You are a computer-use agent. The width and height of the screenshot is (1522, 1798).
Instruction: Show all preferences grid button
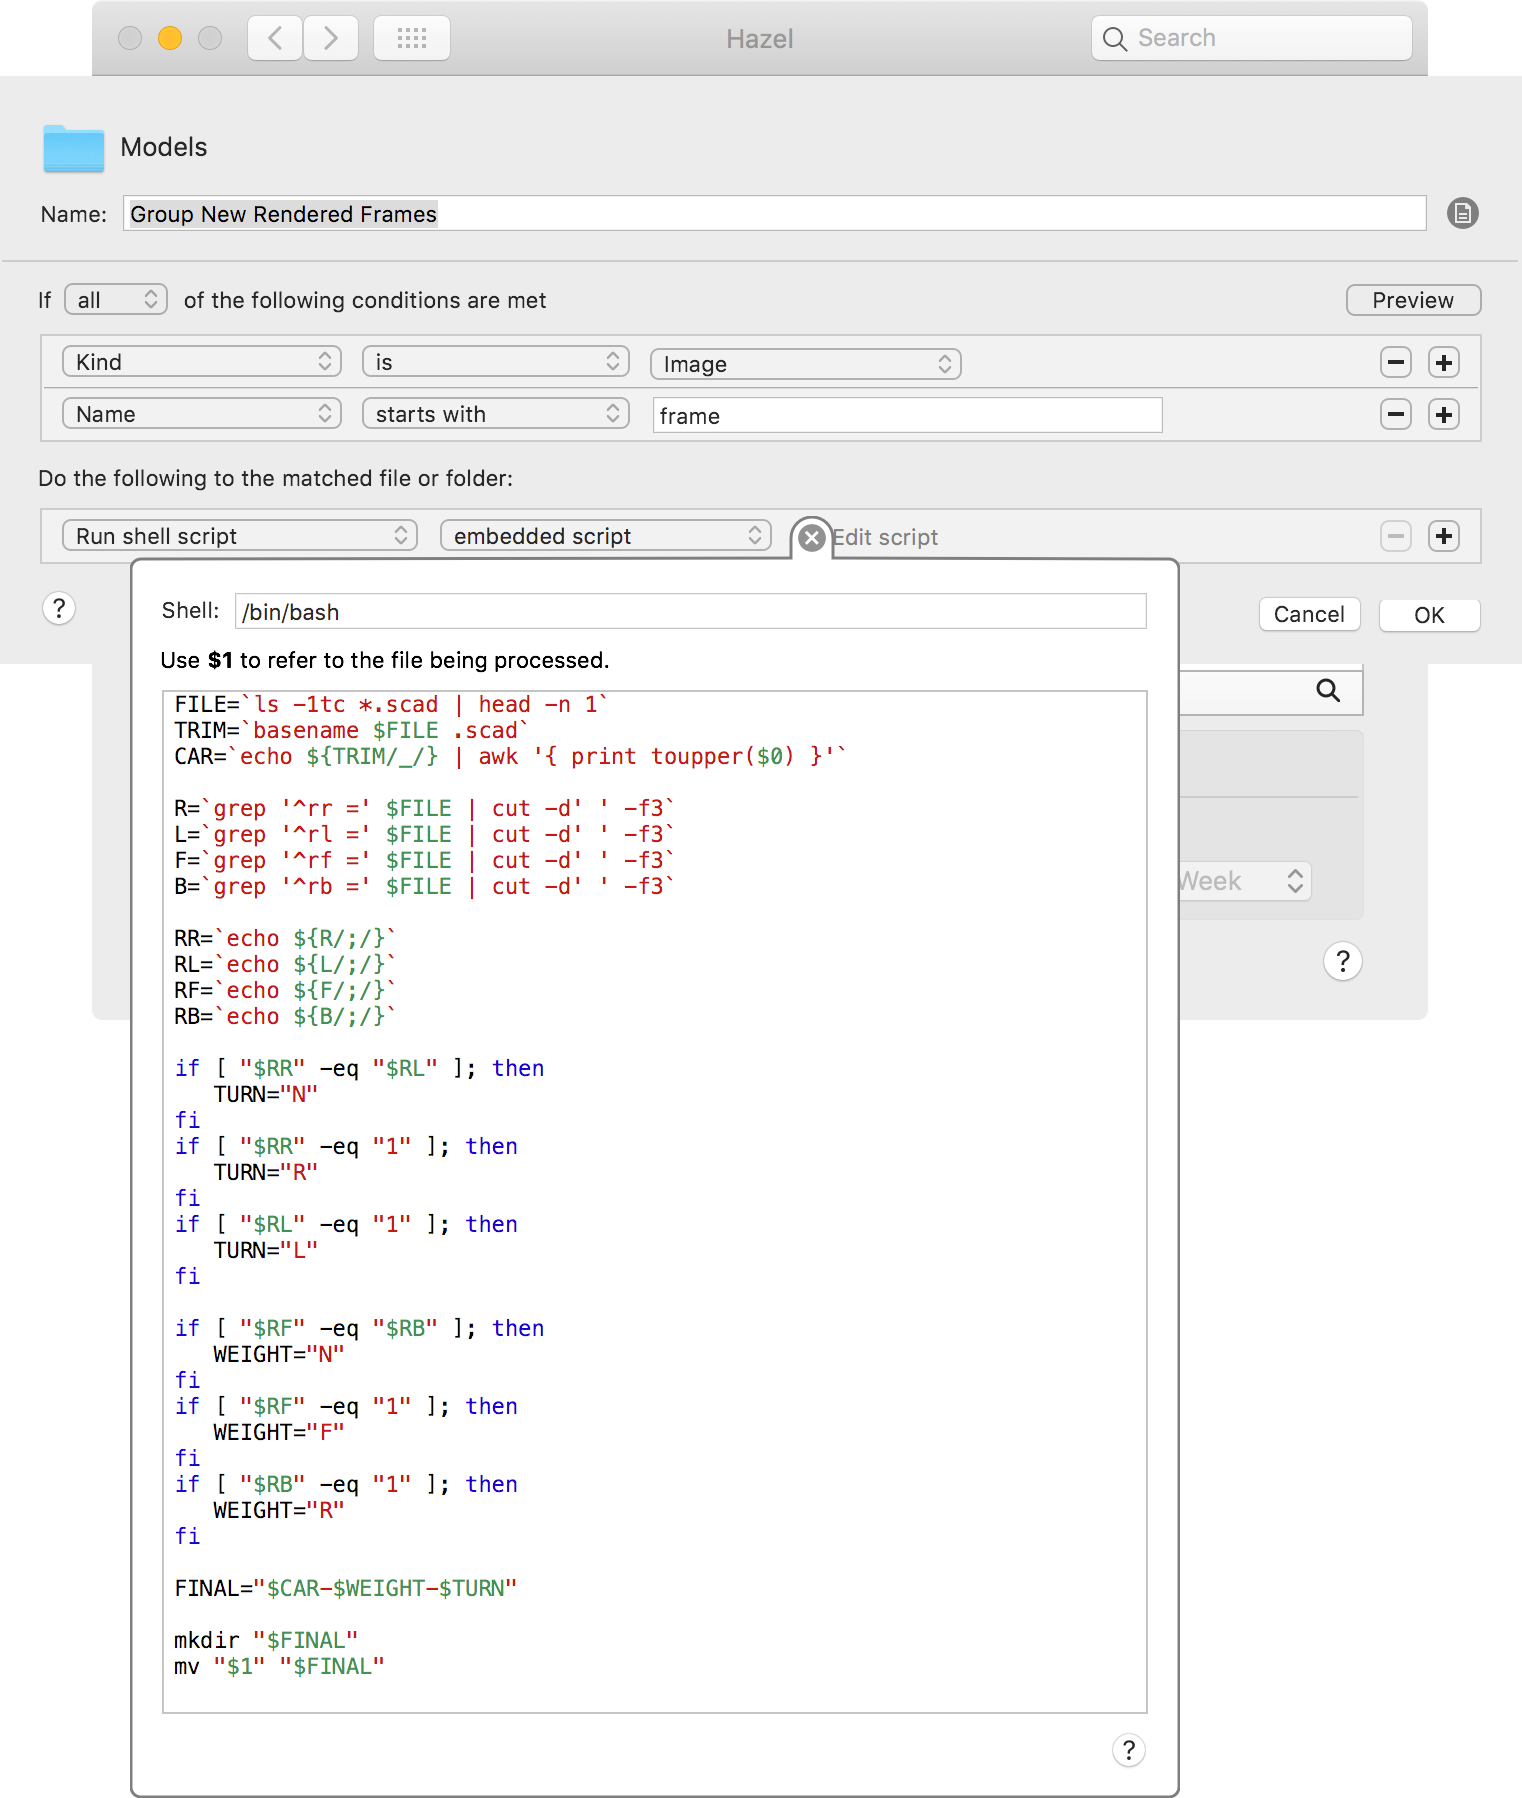(x=411, y=38)
